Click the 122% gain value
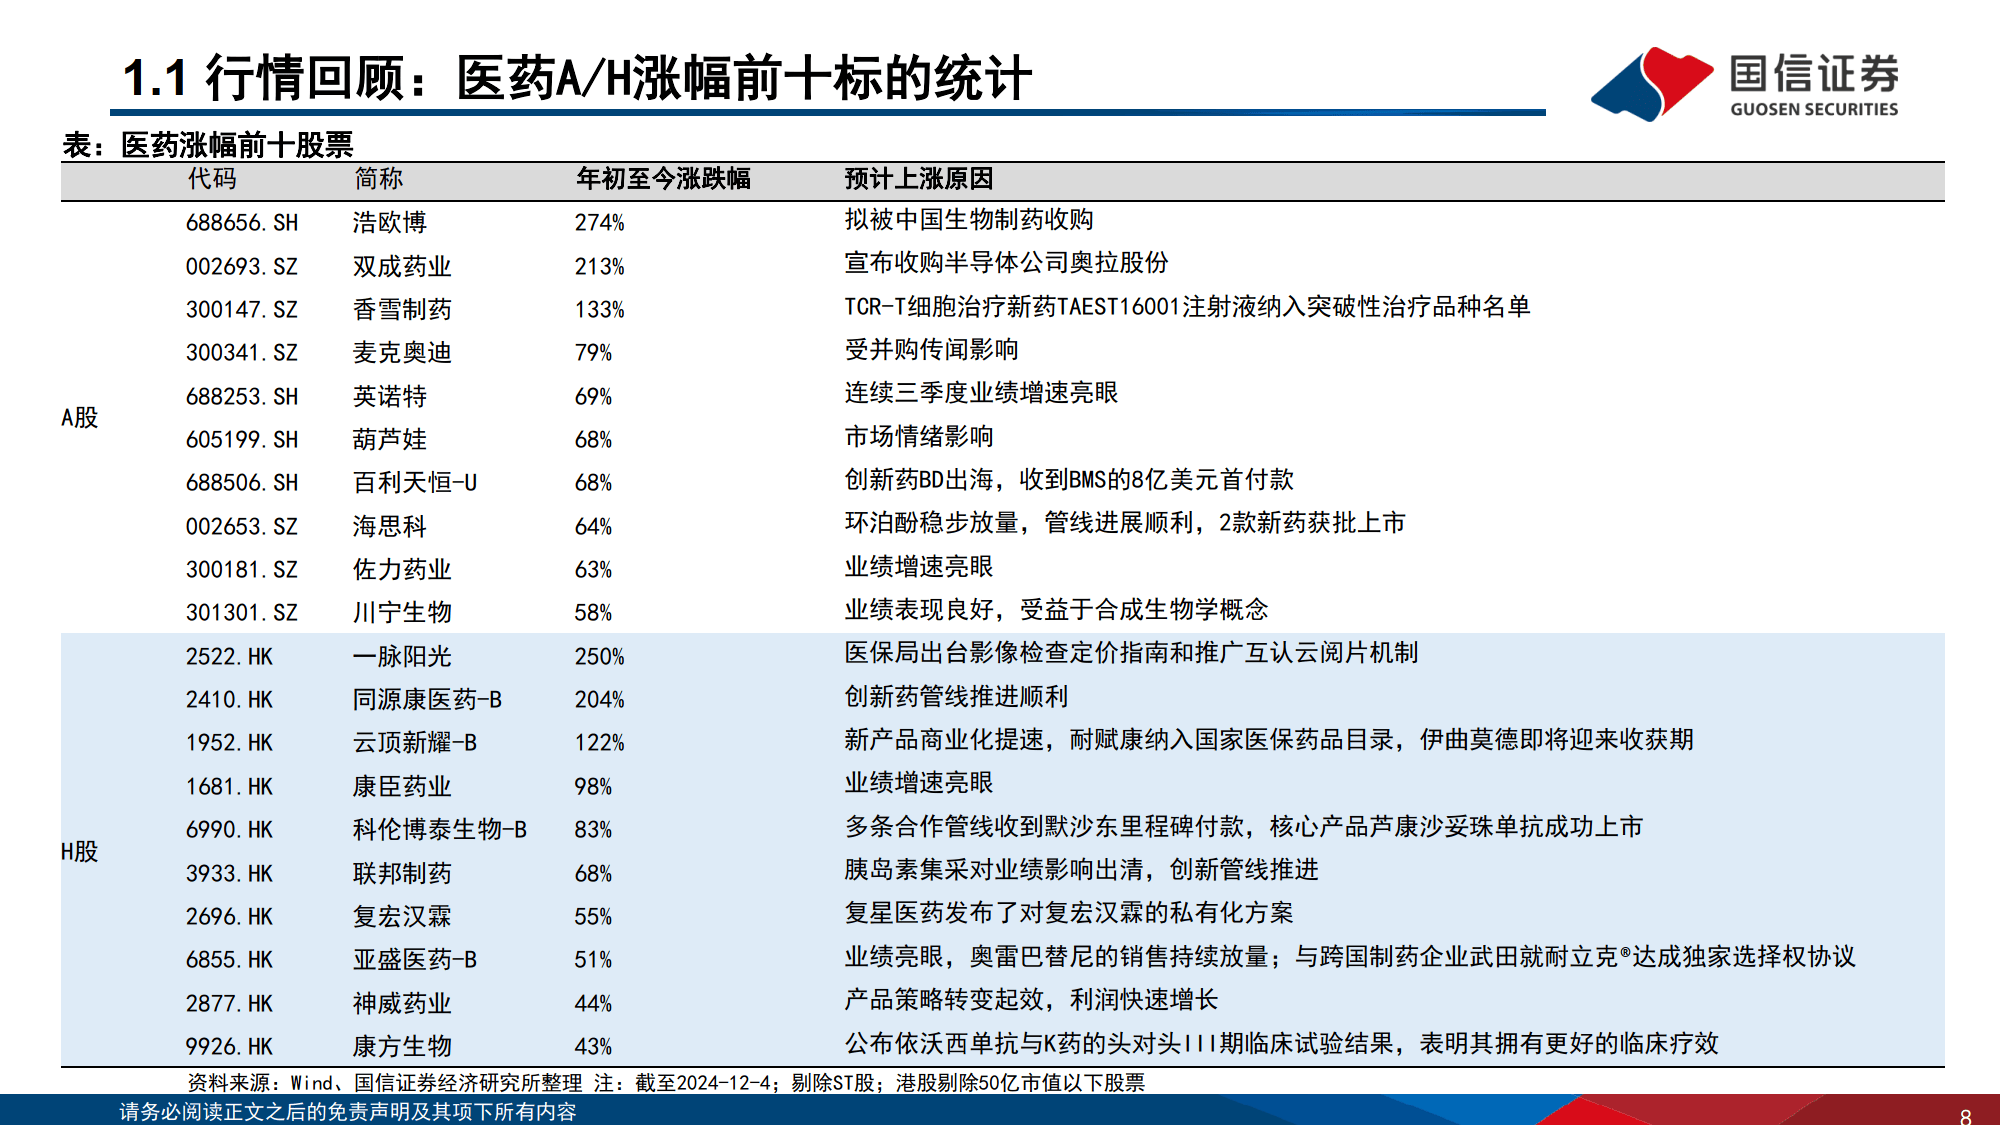Image resolution: width=2000 pixels, height=1125 pixels. tap(599, 742)
